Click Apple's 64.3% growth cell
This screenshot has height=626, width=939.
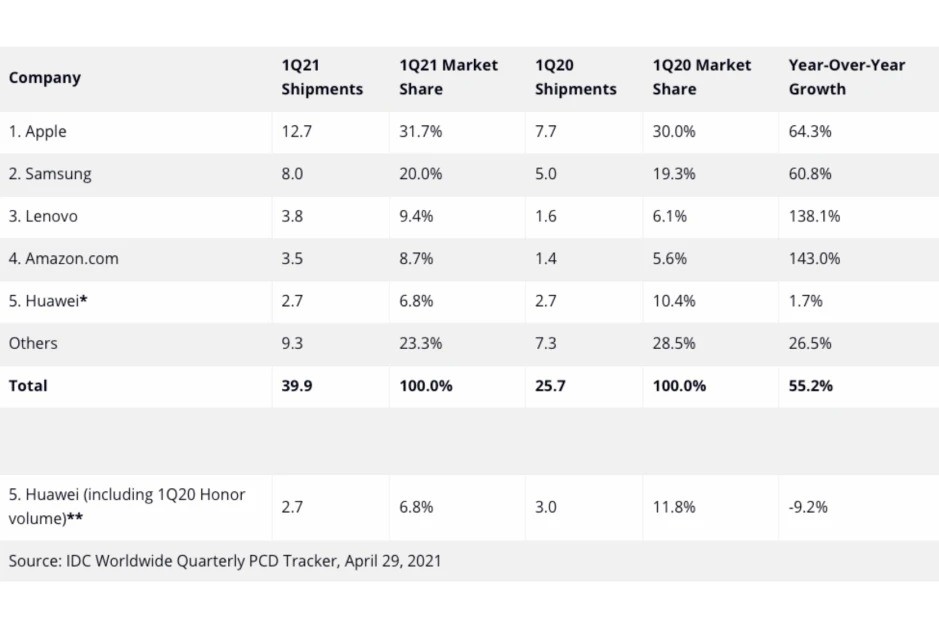[x=809, y=132]
